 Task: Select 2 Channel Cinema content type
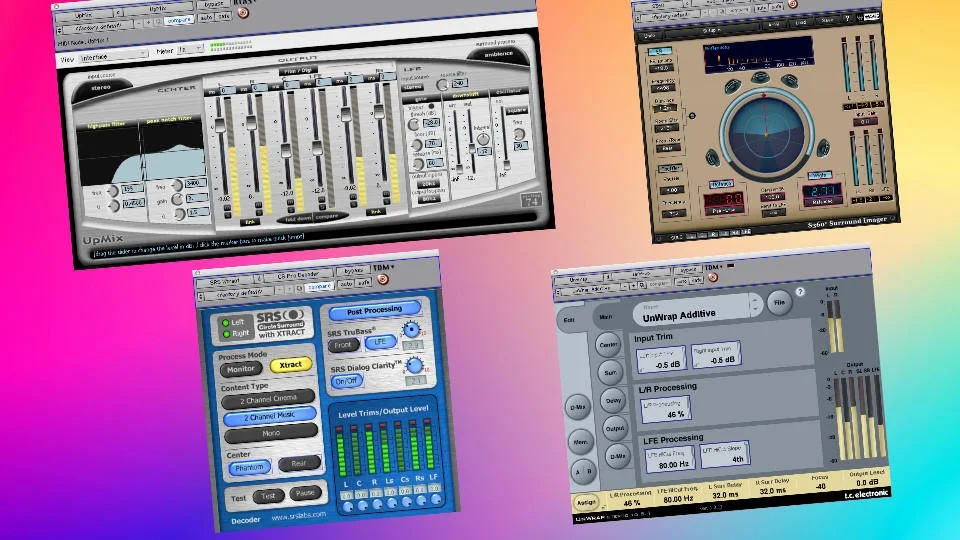(x=268, y=399)
